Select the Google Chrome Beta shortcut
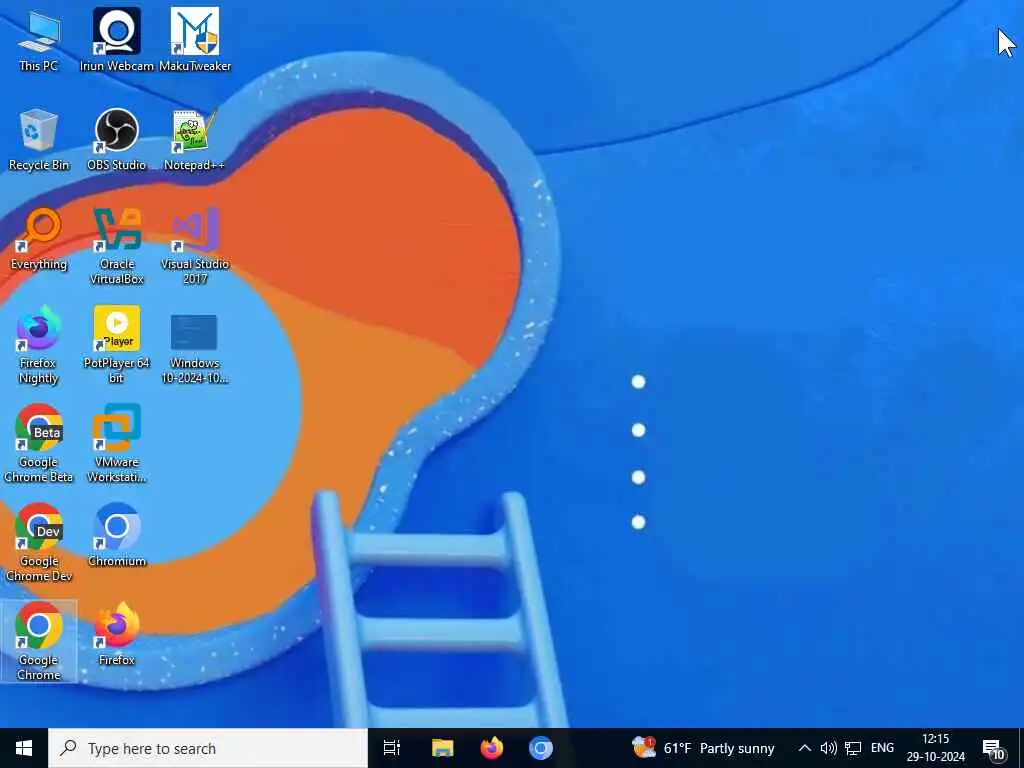 (39, 444)
